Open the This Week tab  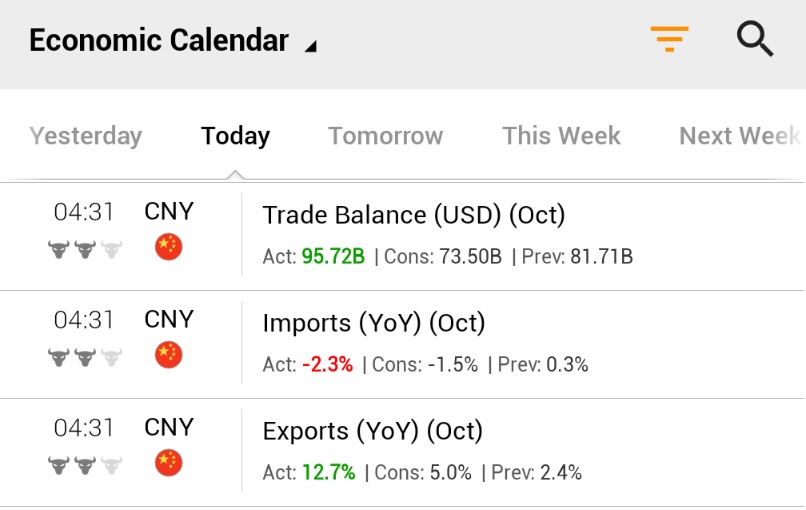click(561, 136)
